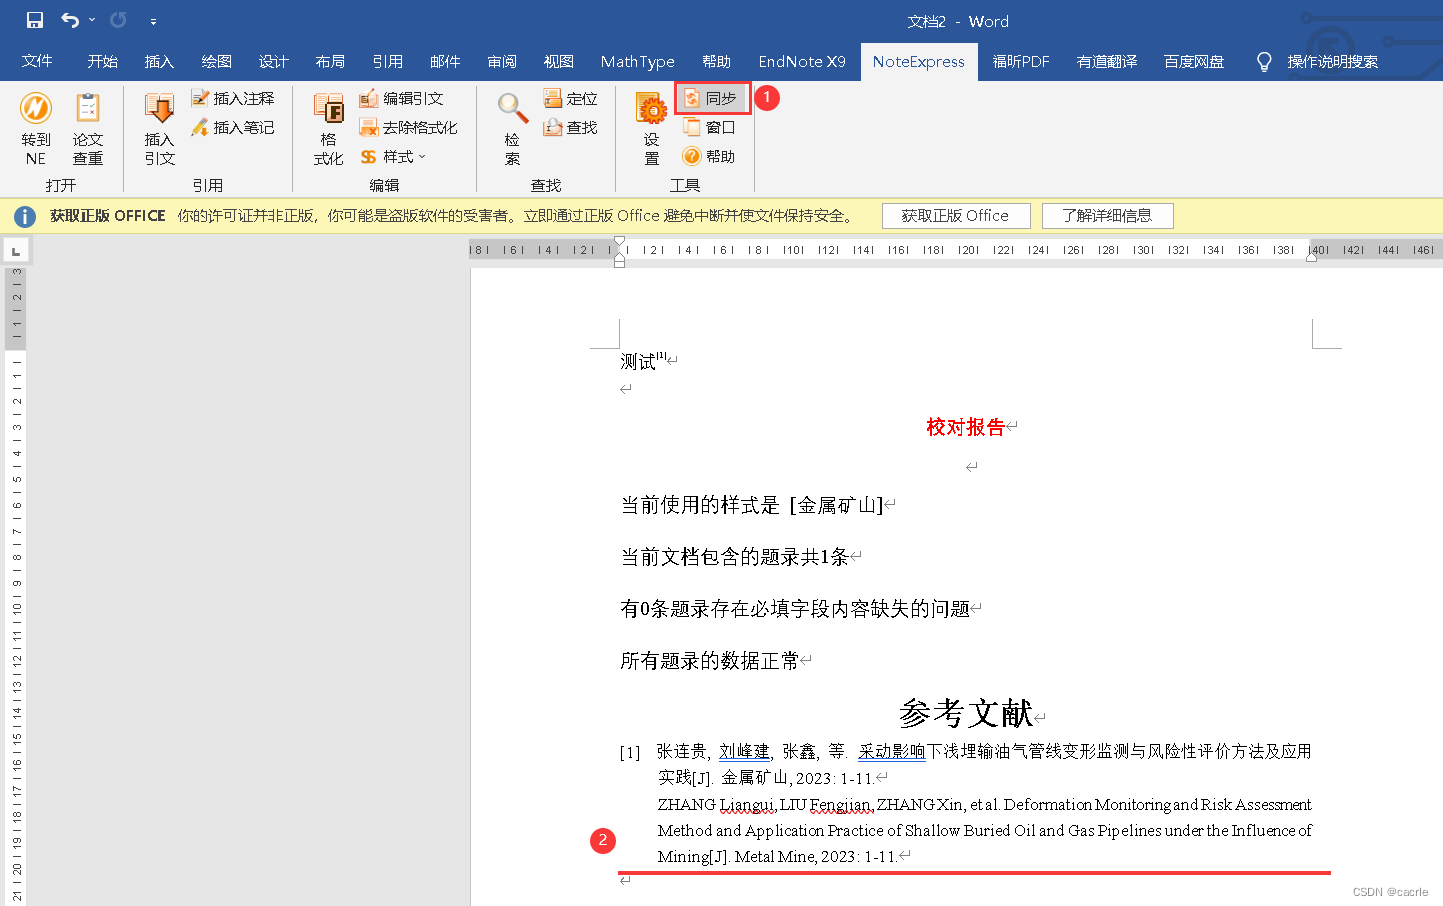The image size is (1443, 906).
Task: Click the Redo icon in quick access
Action: coord(118,20)
